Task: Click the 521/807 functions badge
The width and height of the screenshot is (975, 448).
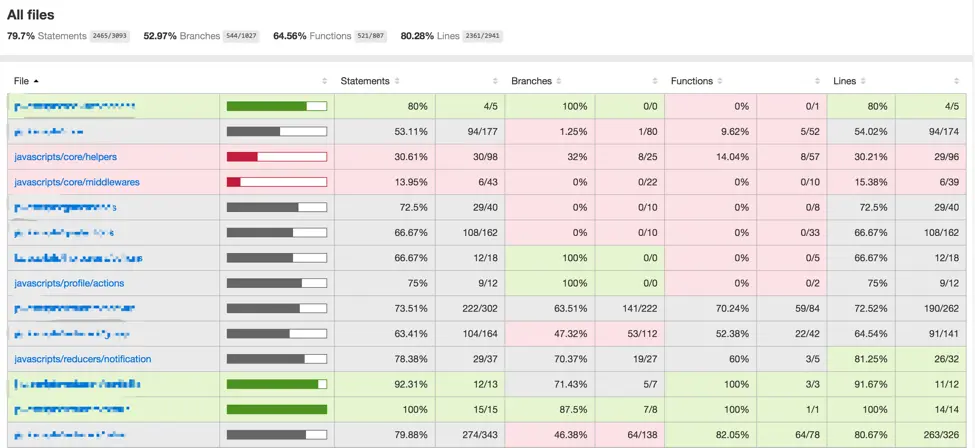Action: coord(371,36)
